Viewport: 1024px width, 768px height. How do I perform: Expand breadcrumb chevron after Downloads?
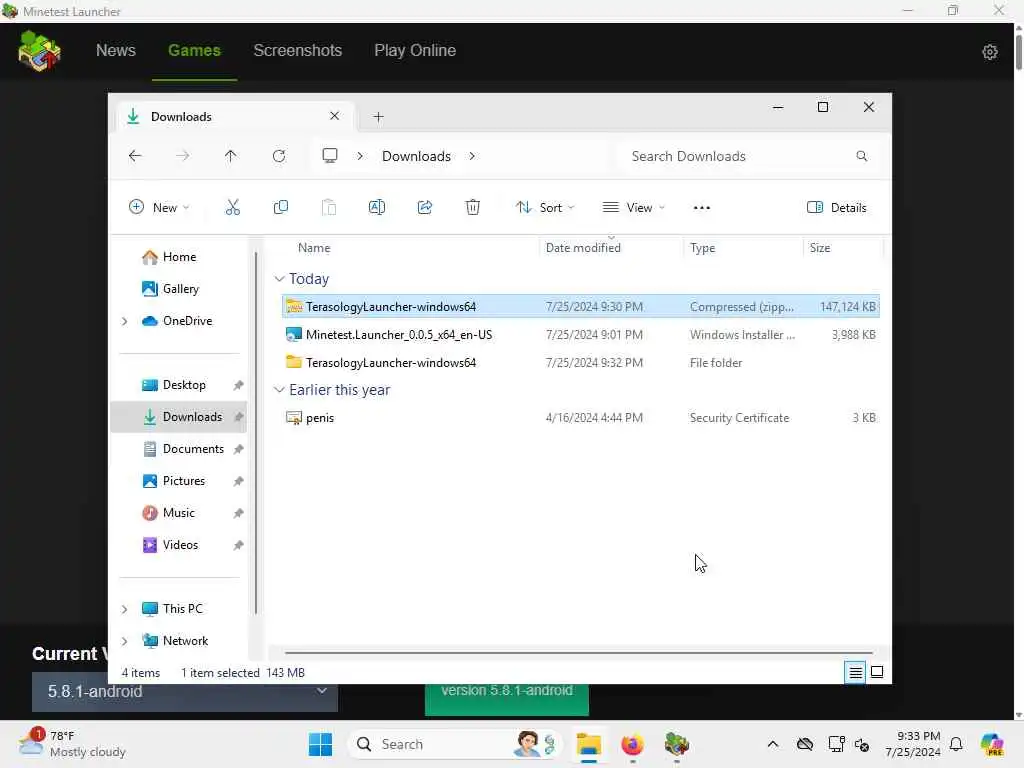click(472, 156)
